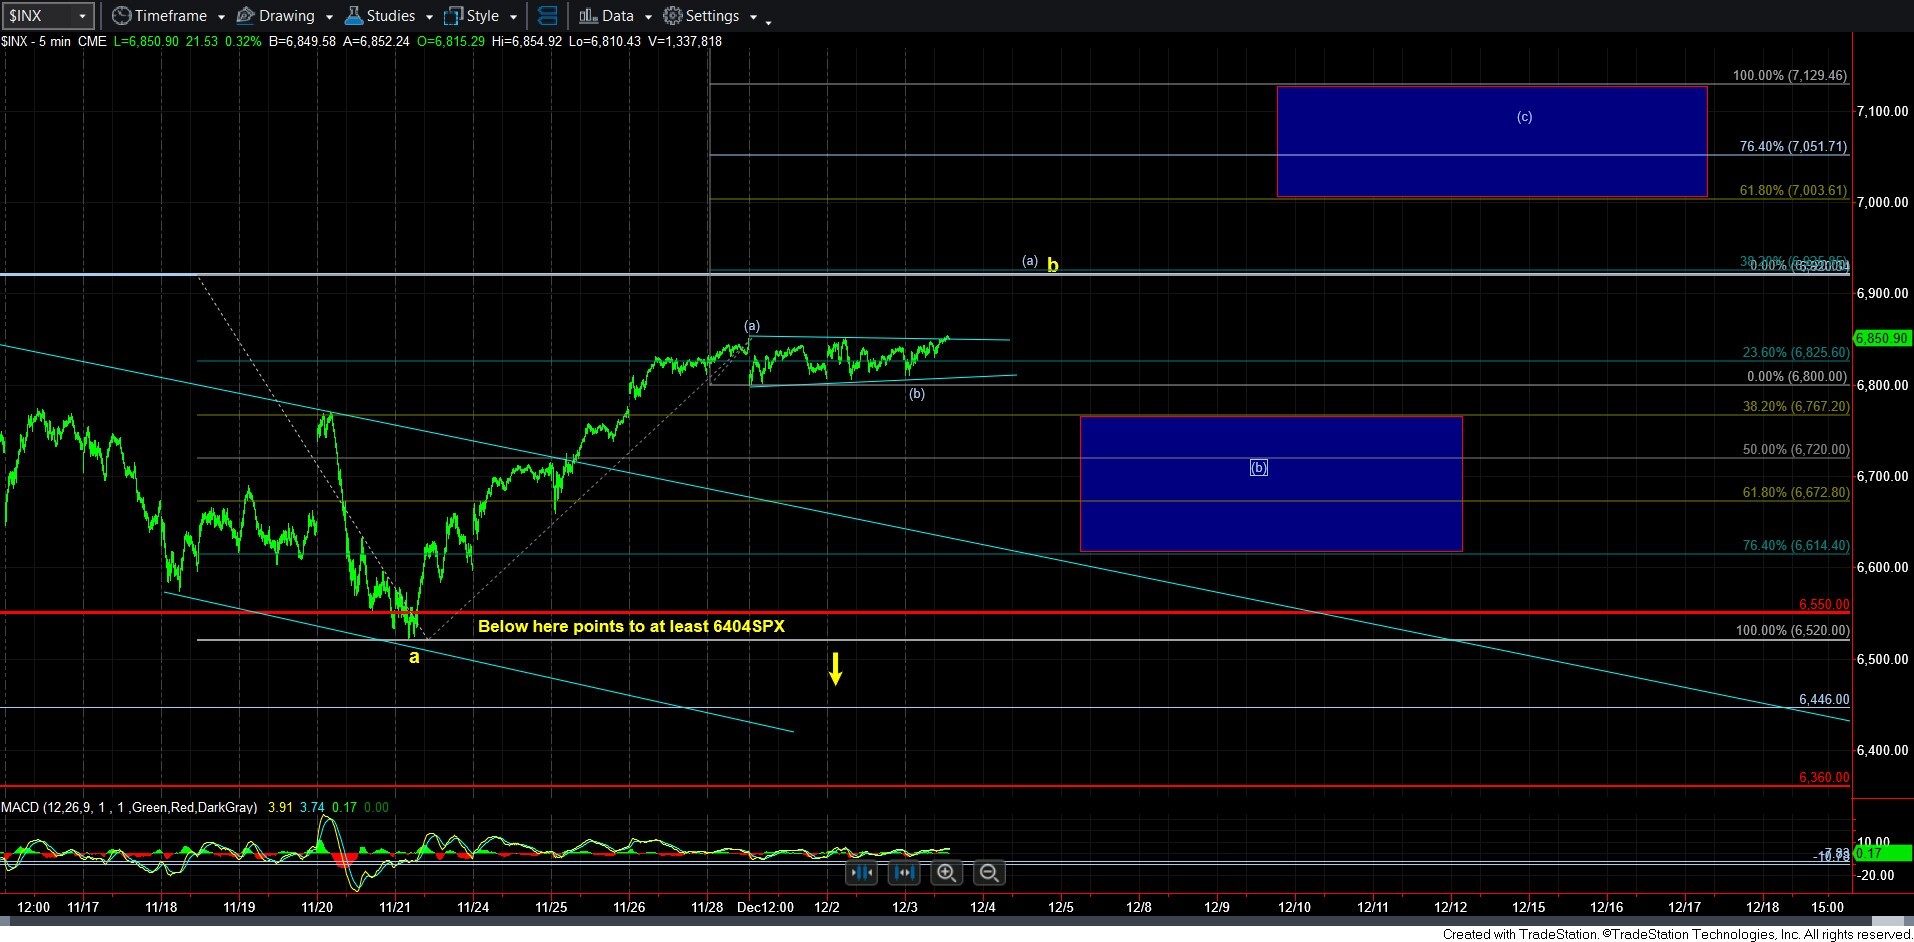Zoom in with magnifier plus
The height and width of the screenshot is (942, 1914).
click(x=946, y=873)
